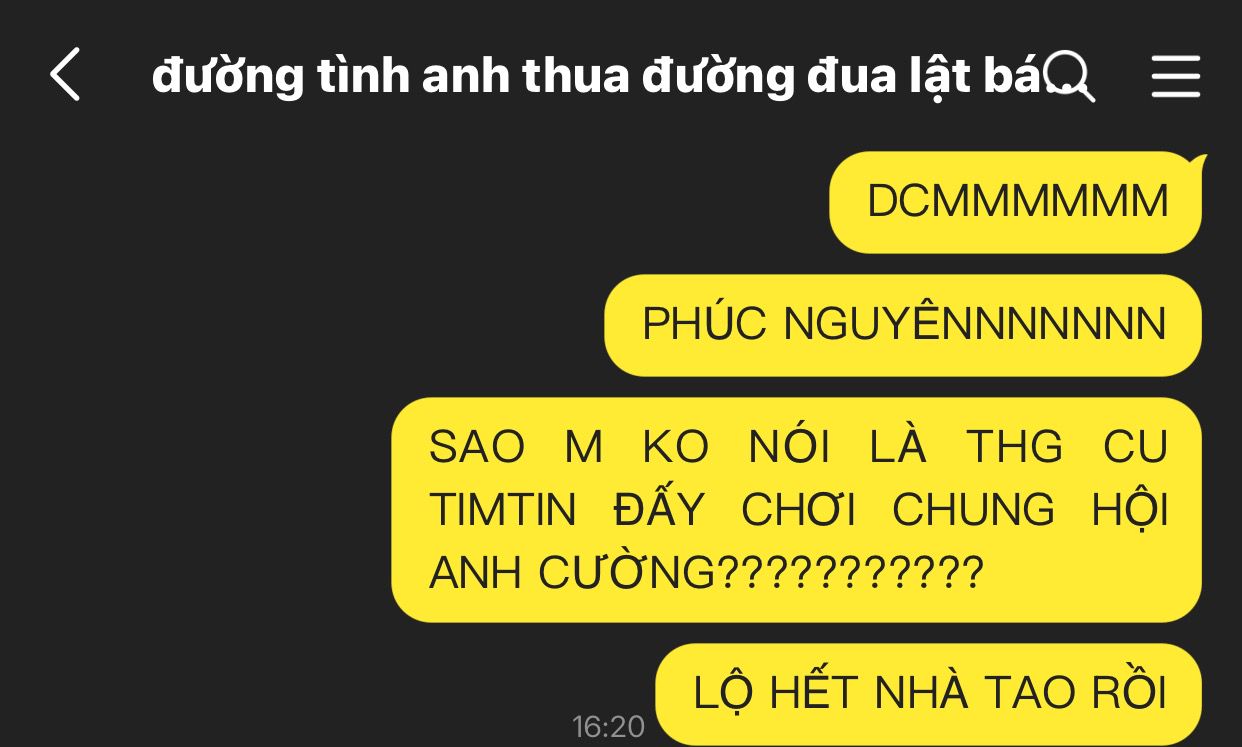
Task: Select the 'SAO M KO NÓI LÀ' message
Action: pos(797,510)
